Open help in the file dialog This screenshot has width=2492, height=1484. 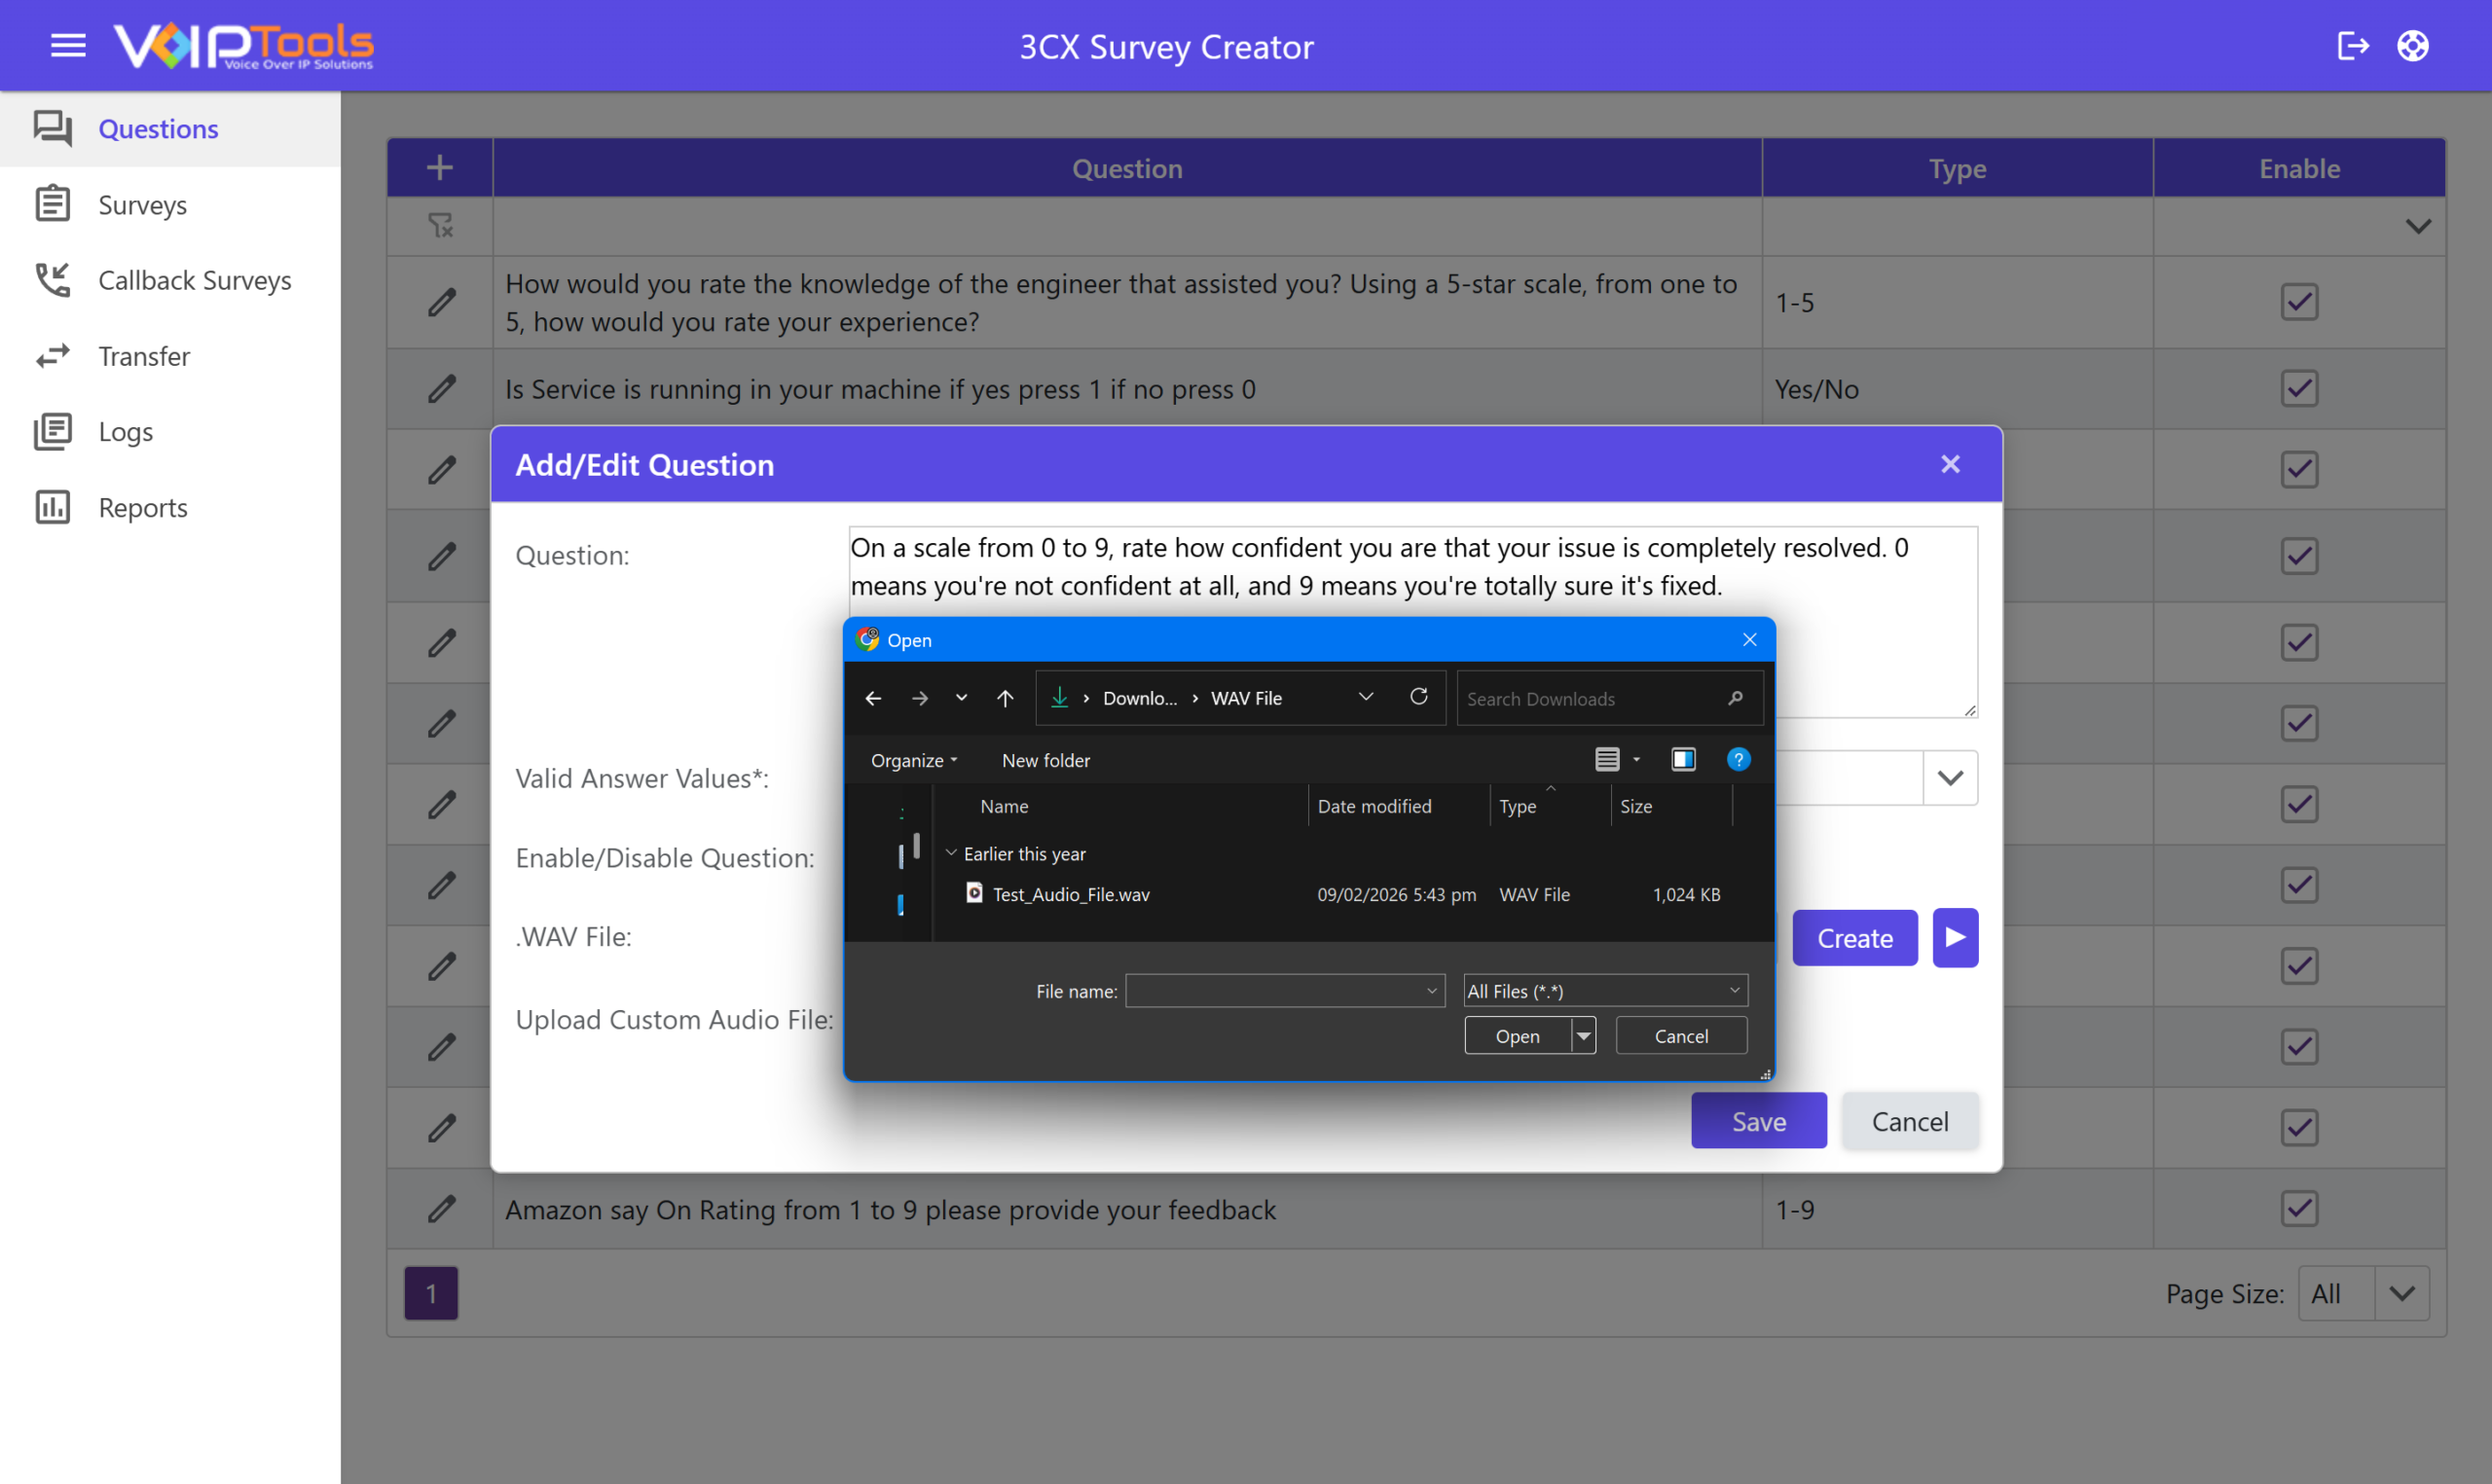(x=1739, y=760)
